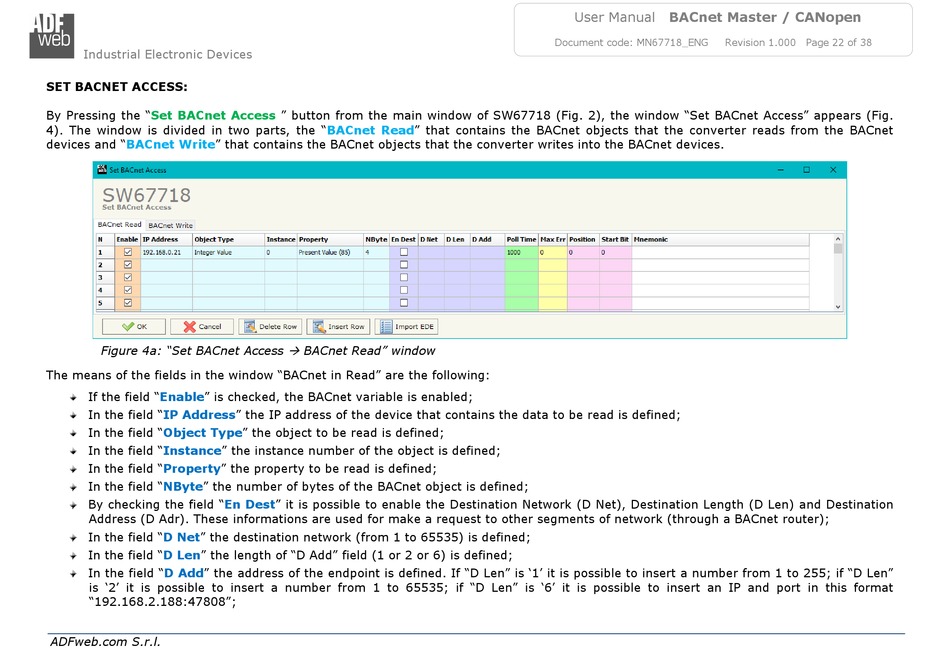Click the Position cell in row 1
The image size is (950, 659).
(x=583, y=252)
